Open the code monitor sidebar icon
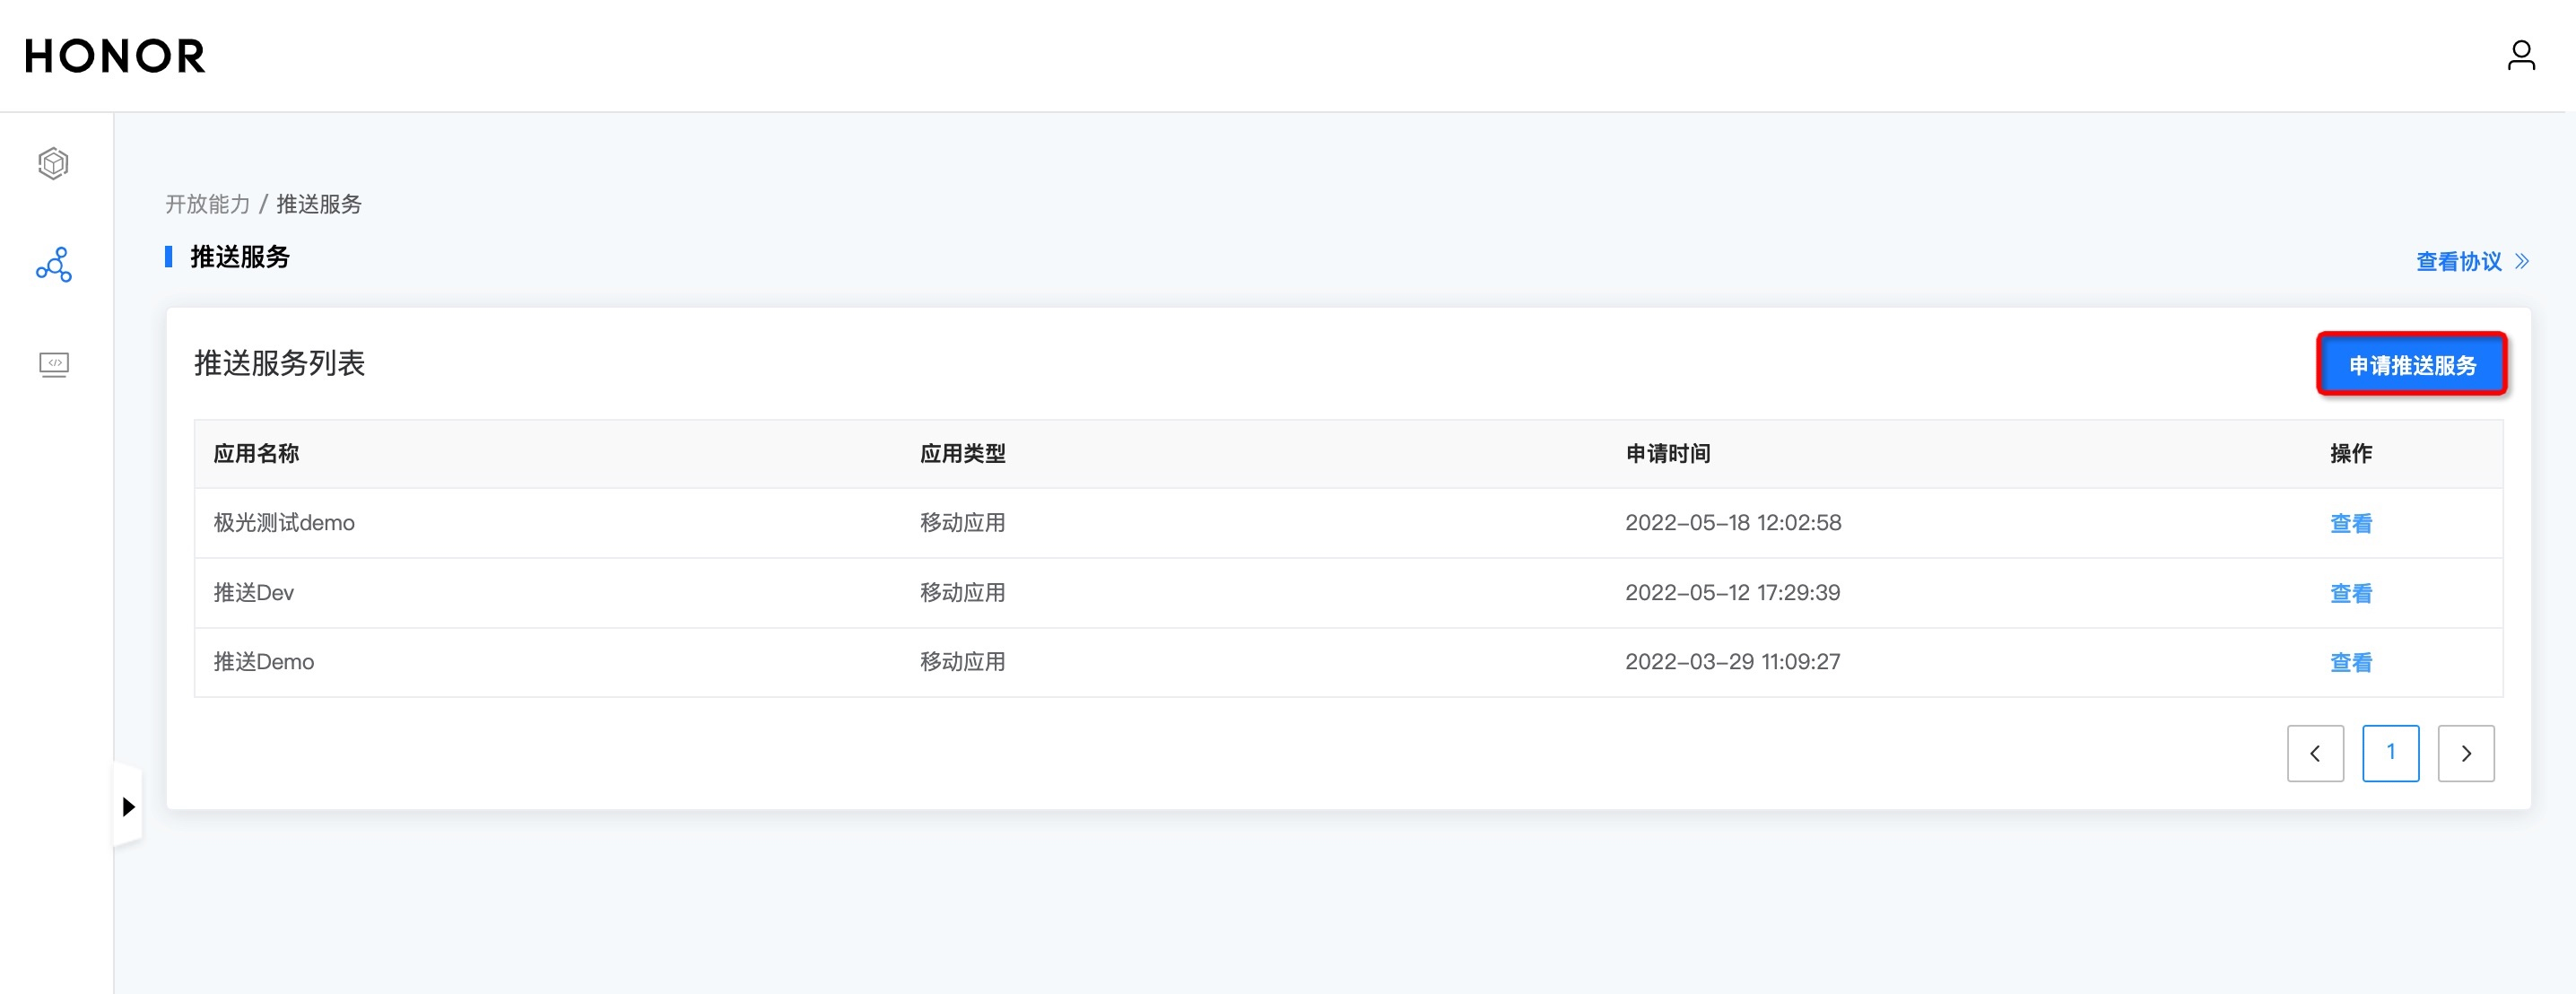The height and width of the screenshot is (994, 2576). point(54,364)
